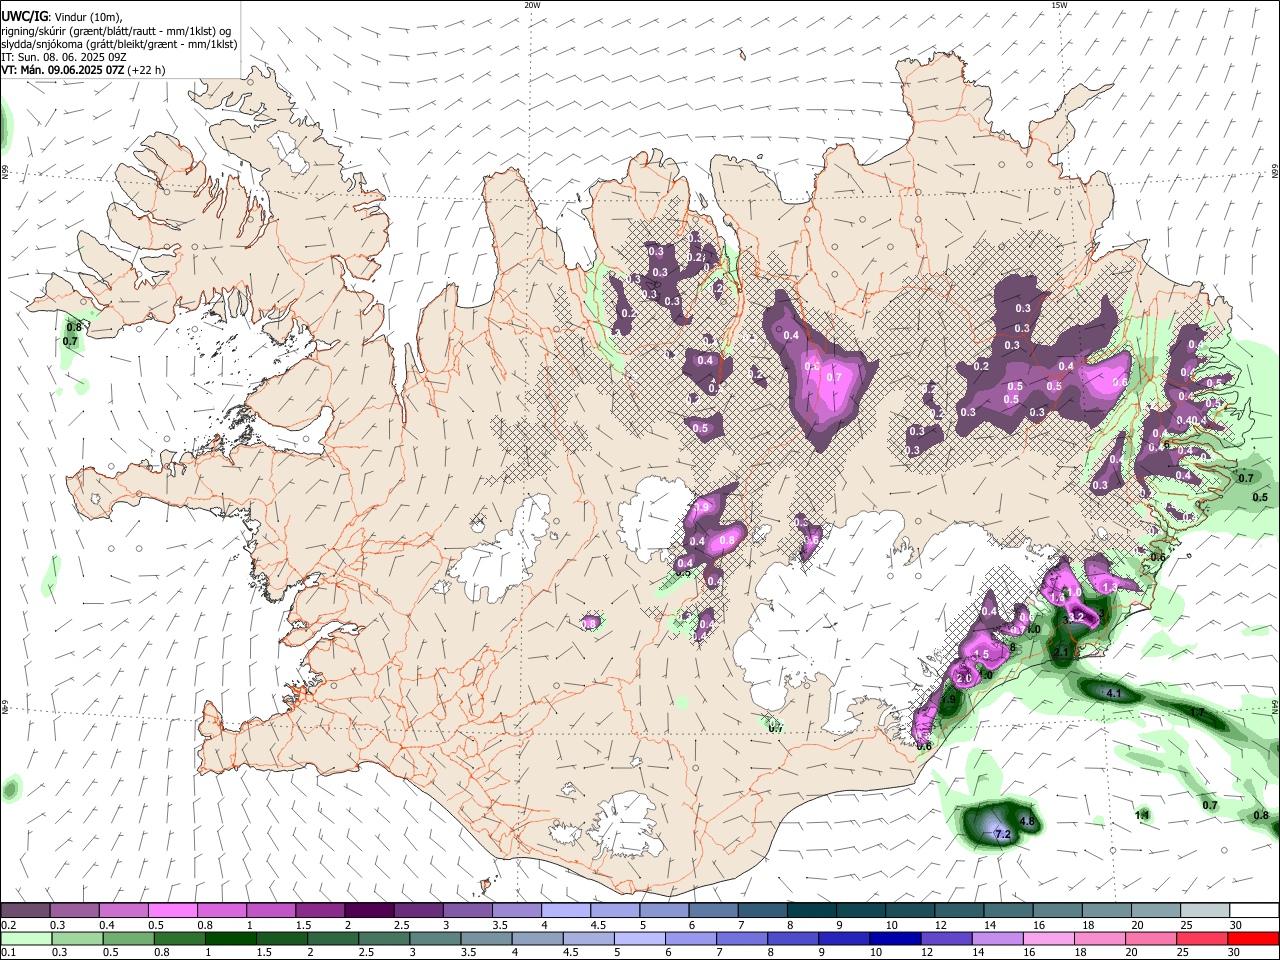Click the 7.2 rainfall value offshore
Screen dimensions: 1280x960
pyautogui.click(x=1003, y=833)
